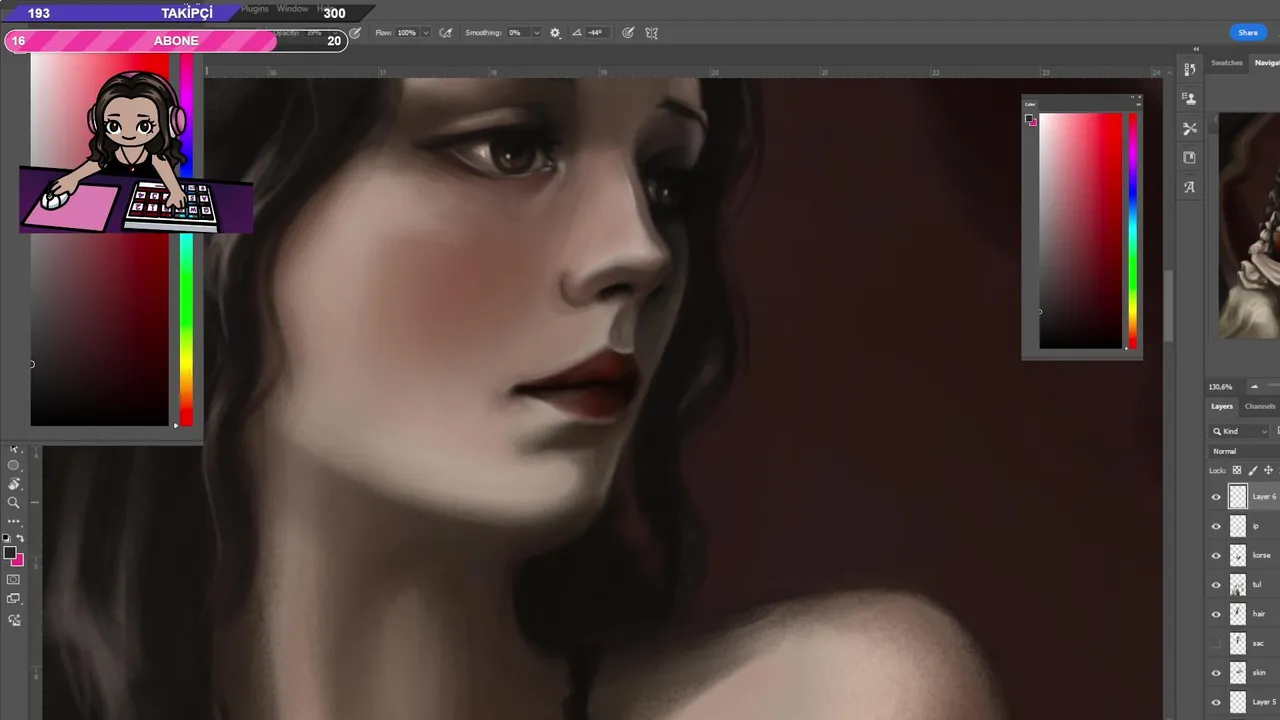This screenshot has height=720, width=1280.
Task: Swap foreground and background colors
Action: coord(20,538)
